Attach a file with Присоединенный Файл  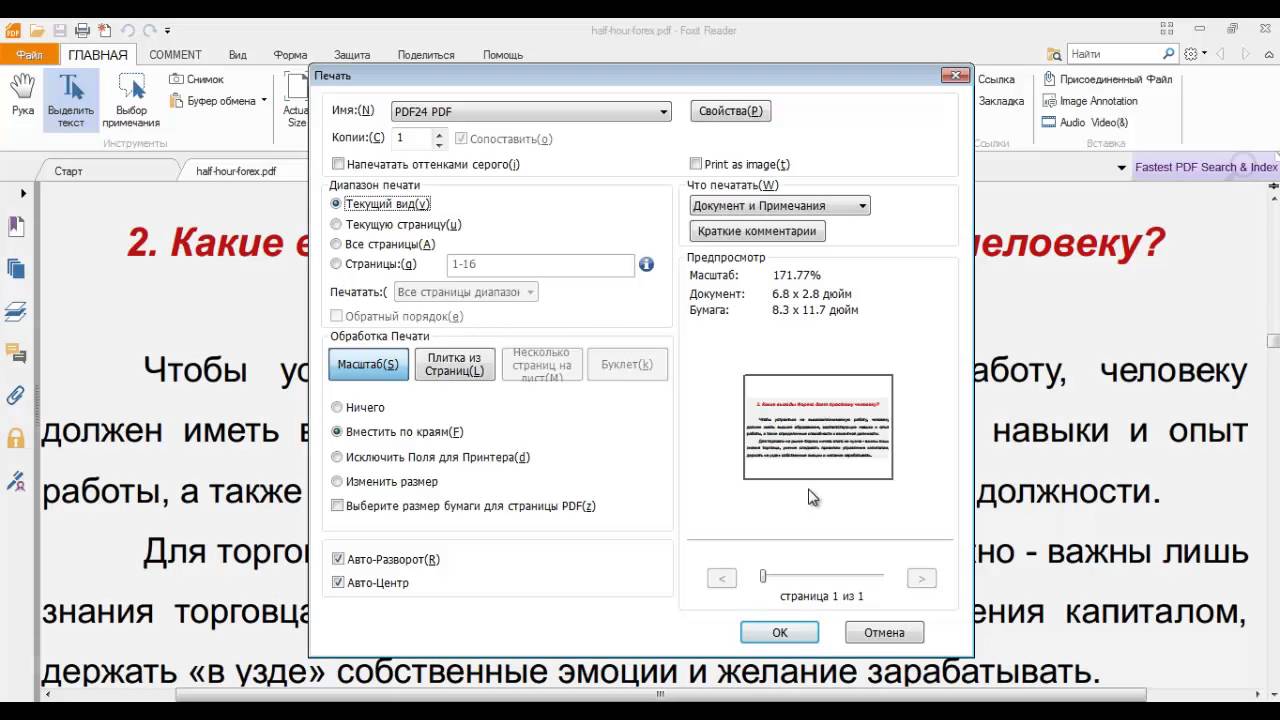click(1107, 79)
